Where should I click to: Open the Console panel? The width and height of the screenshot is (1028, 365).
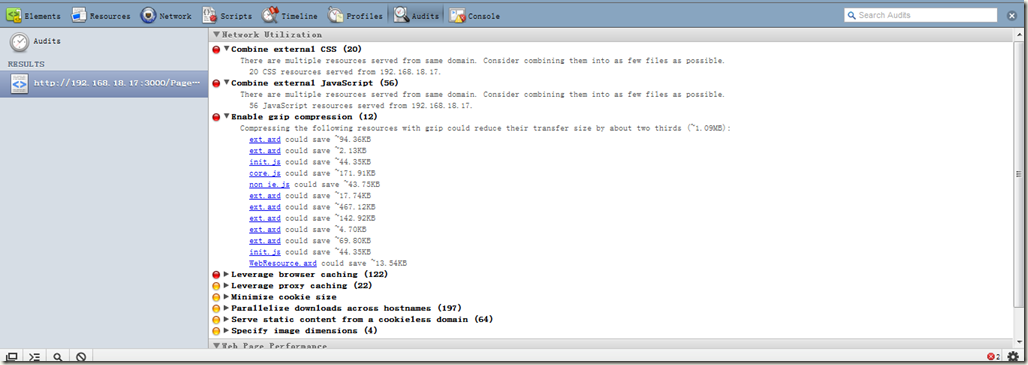[475, 16]
